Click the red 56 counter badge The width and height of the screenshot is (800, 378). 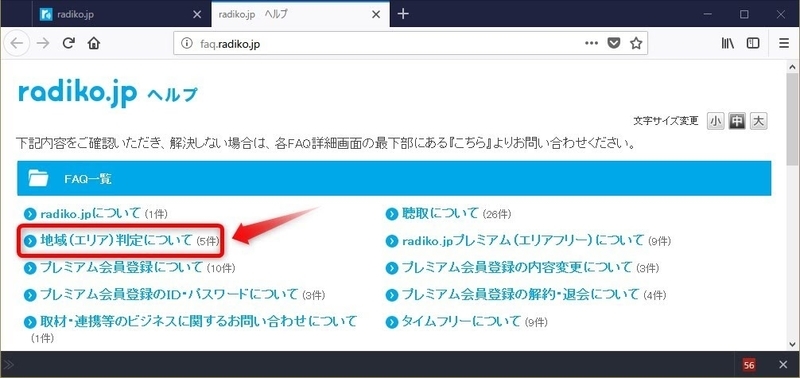(749, 365)
